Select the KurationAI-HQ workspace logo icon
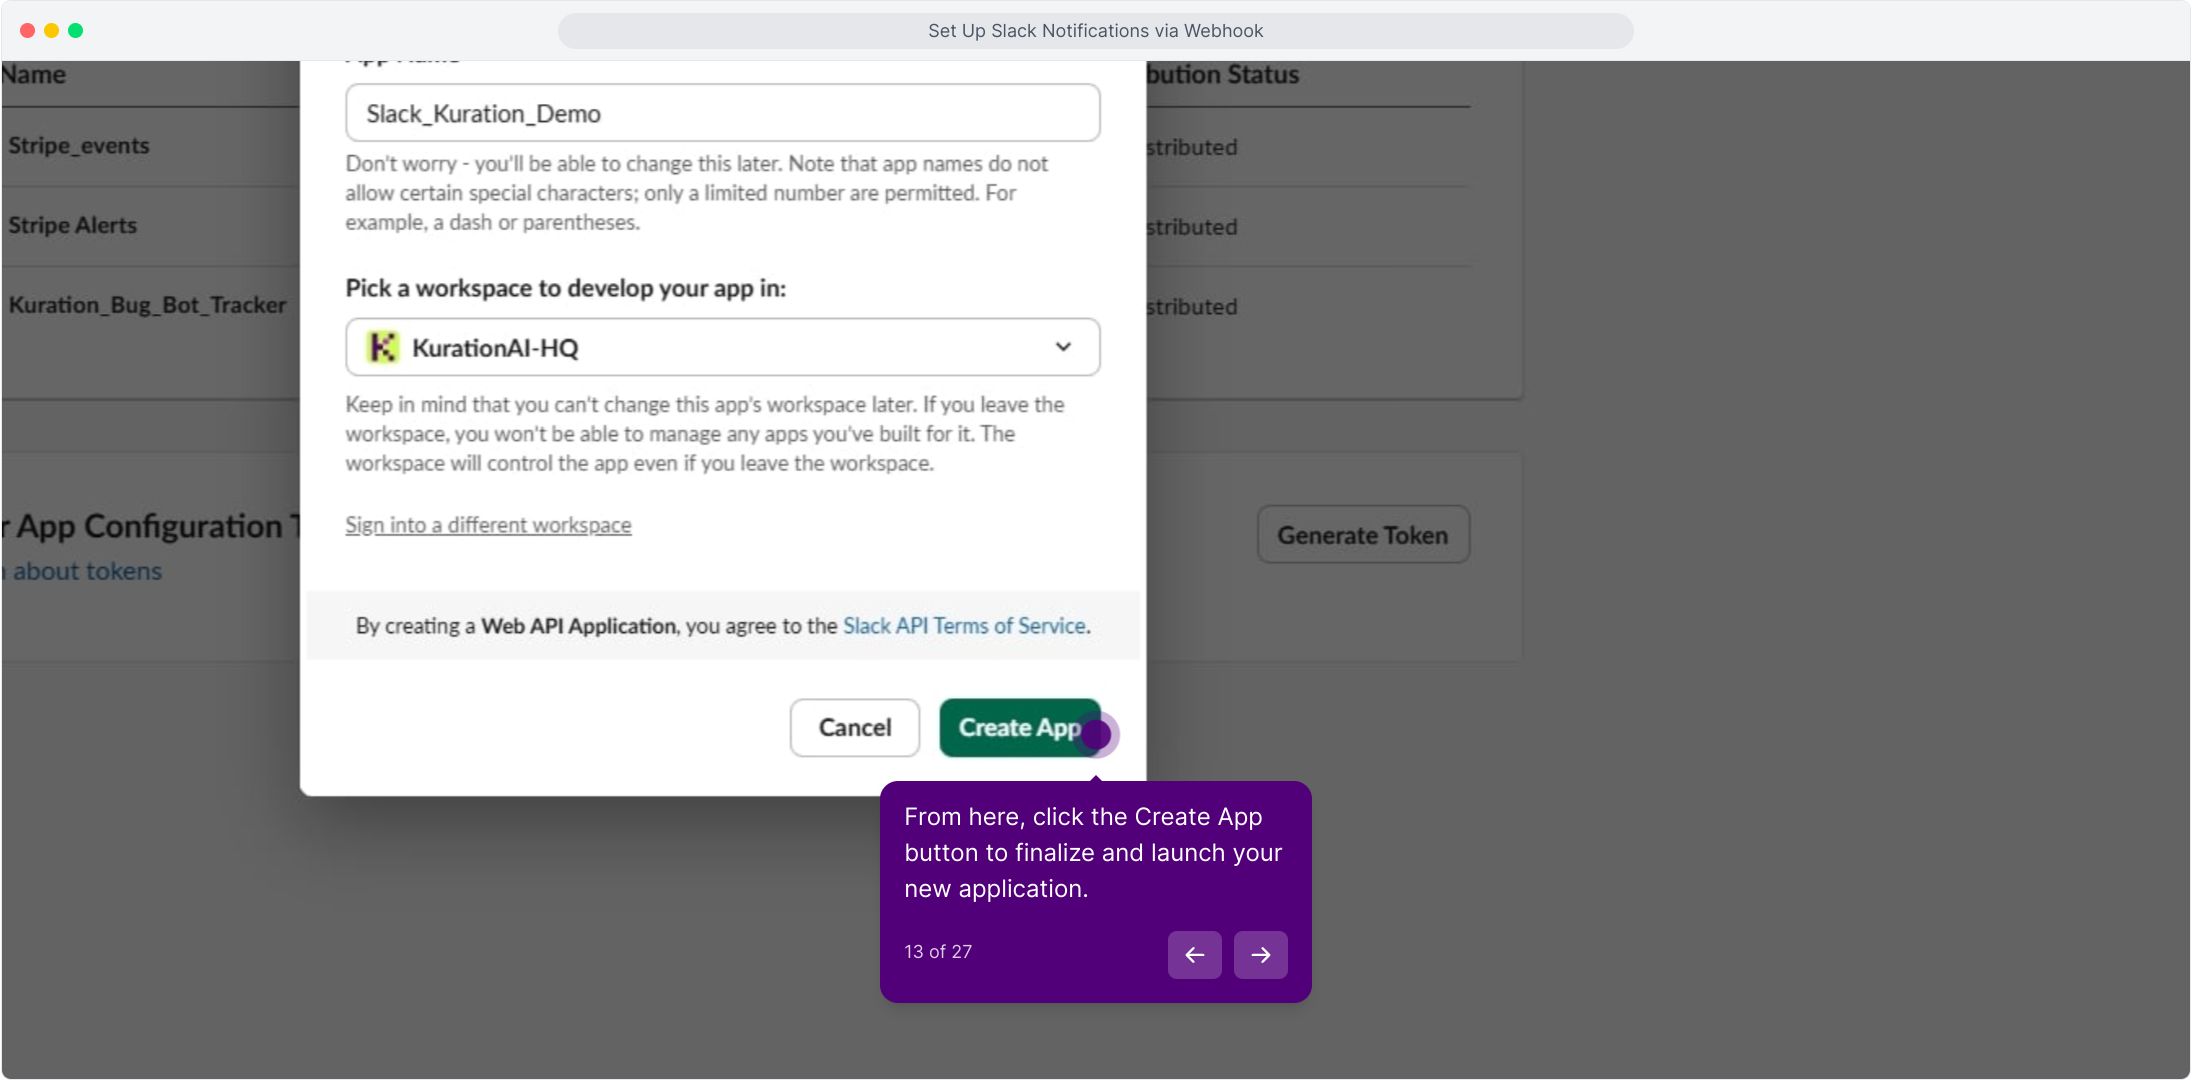Viewport: 2192px width, 1080px height. point(382,347)
